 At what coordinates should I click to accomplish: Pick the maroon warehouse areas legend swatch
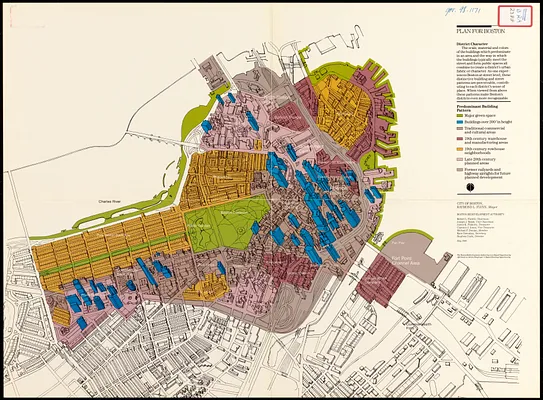coord(460,139)
